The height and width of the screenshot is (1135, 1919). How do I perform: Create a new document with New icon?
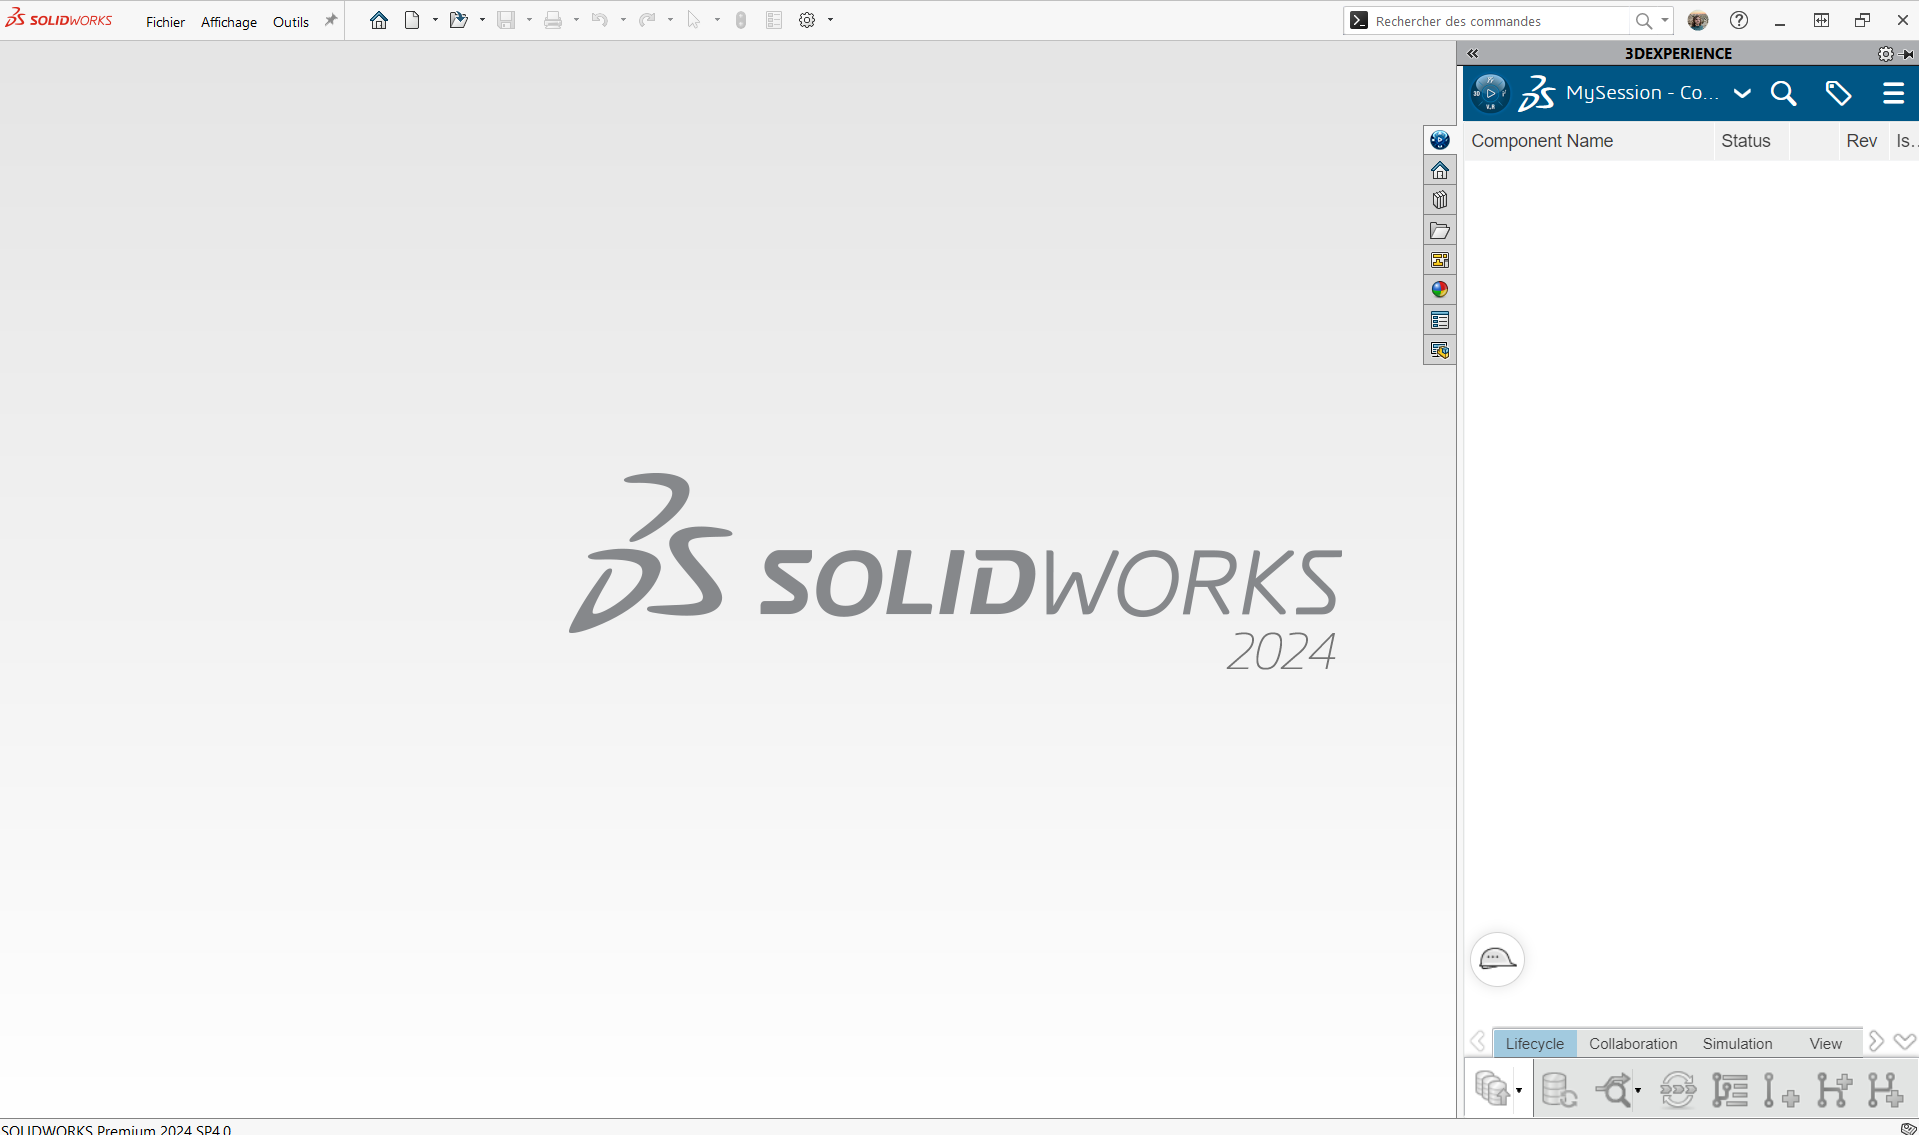click(x=412, y=20)
